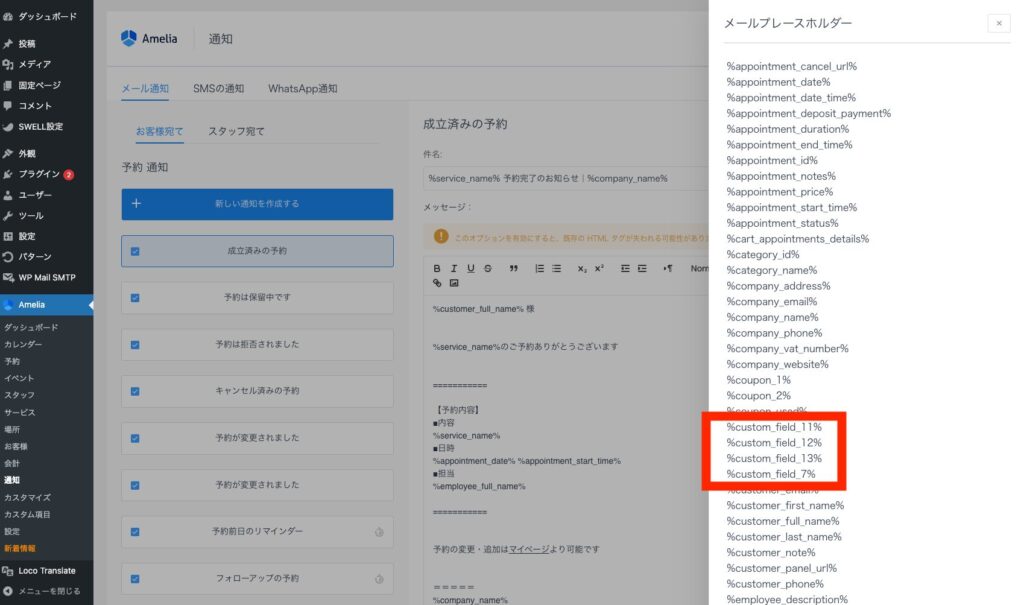Open the プラグイン menu in WordPress sidebar
The height and width of the screenshot is (605, 1024).
pyautogui.click(x=39, y=174)
